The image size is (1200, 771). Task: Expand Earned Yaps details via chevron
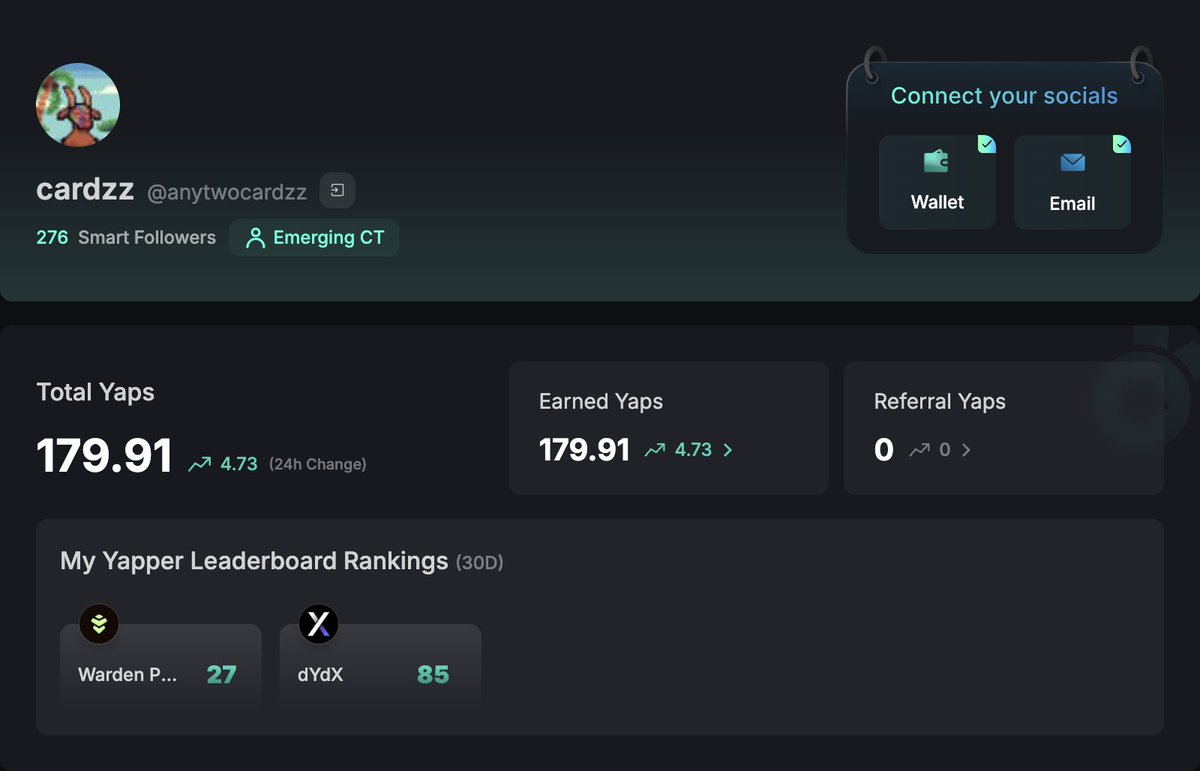(728, 450)
